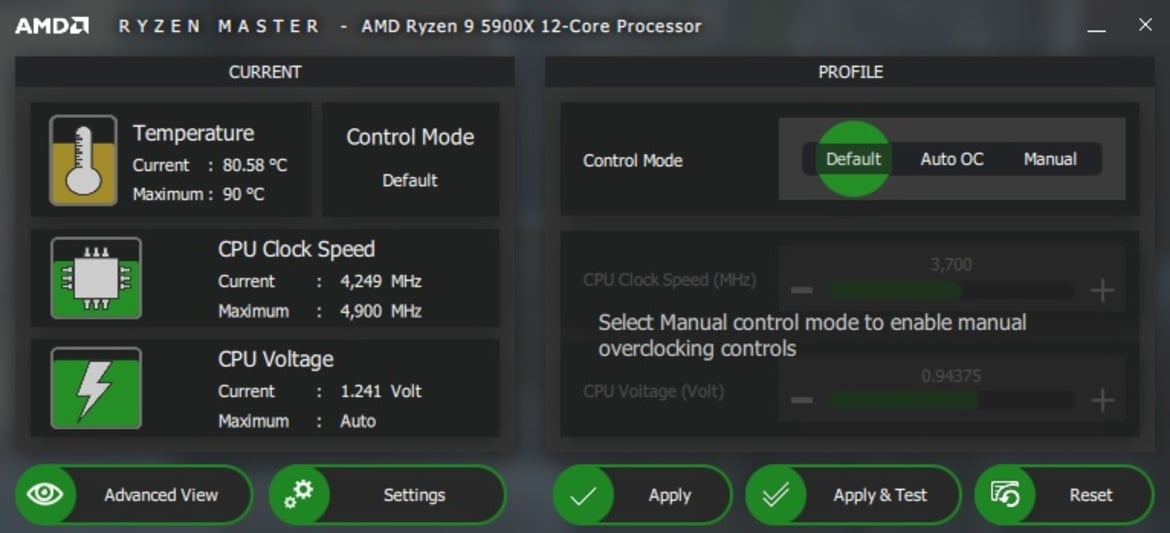Click Control Mode status showing Default in CURRENT panel
The image size is (1170, 533).
click(x=410, y=180)
